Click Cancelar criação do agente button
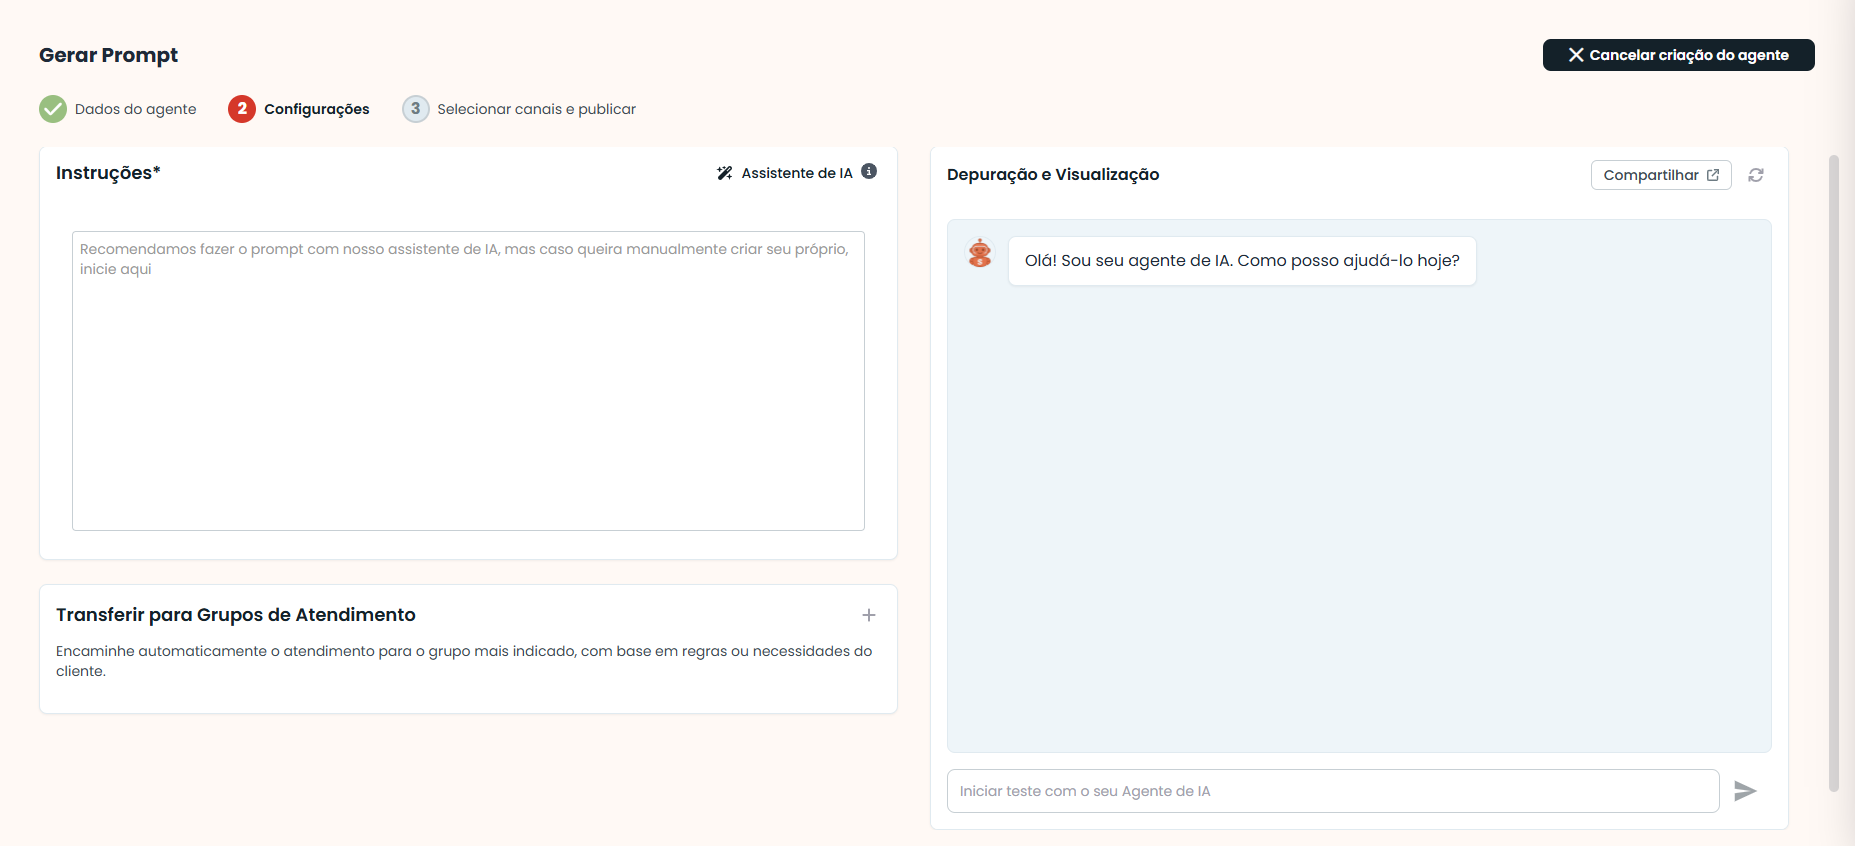The height and width of the screenshot is (846, 1855). tap(1678, 55)
